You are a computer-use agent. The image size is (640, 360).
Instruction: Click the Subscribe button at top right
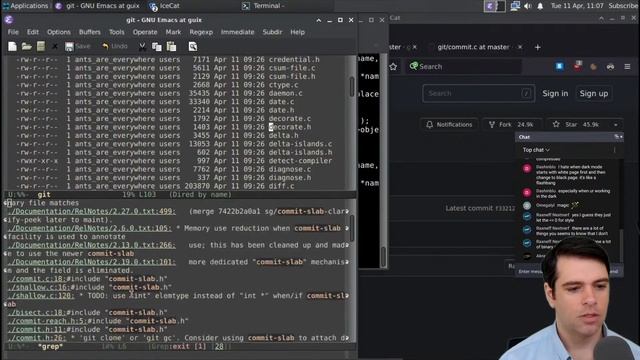click(x=623, y=6)
